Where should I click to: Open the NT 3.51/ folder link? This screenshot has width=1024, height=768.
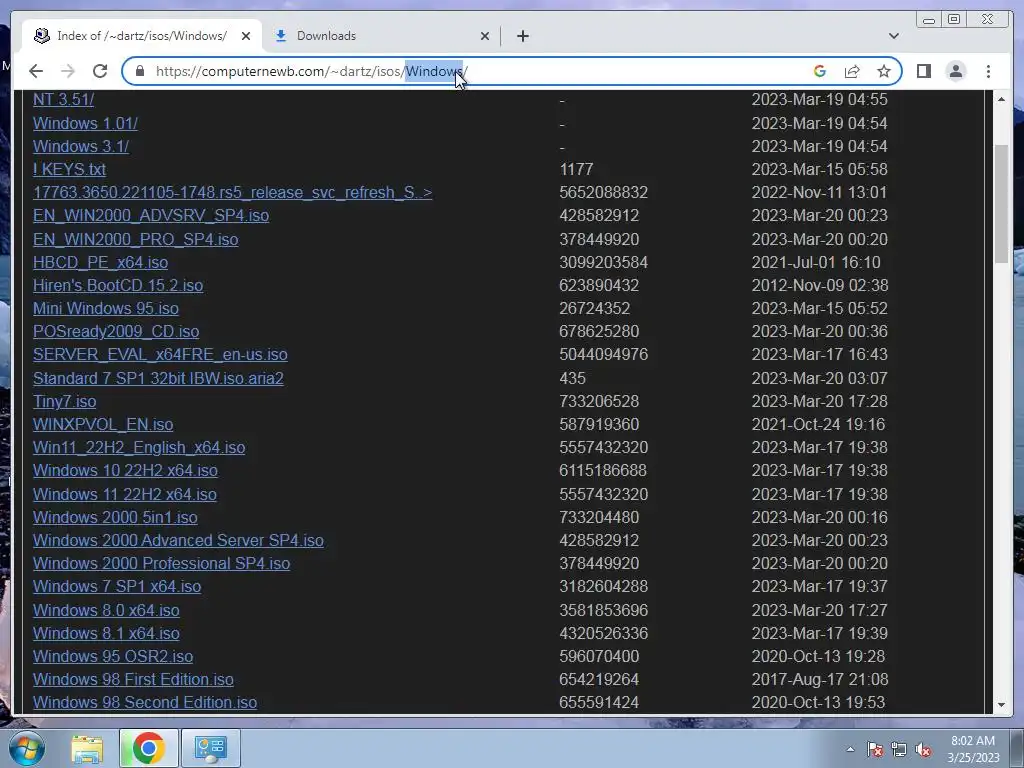coord(63,99)
